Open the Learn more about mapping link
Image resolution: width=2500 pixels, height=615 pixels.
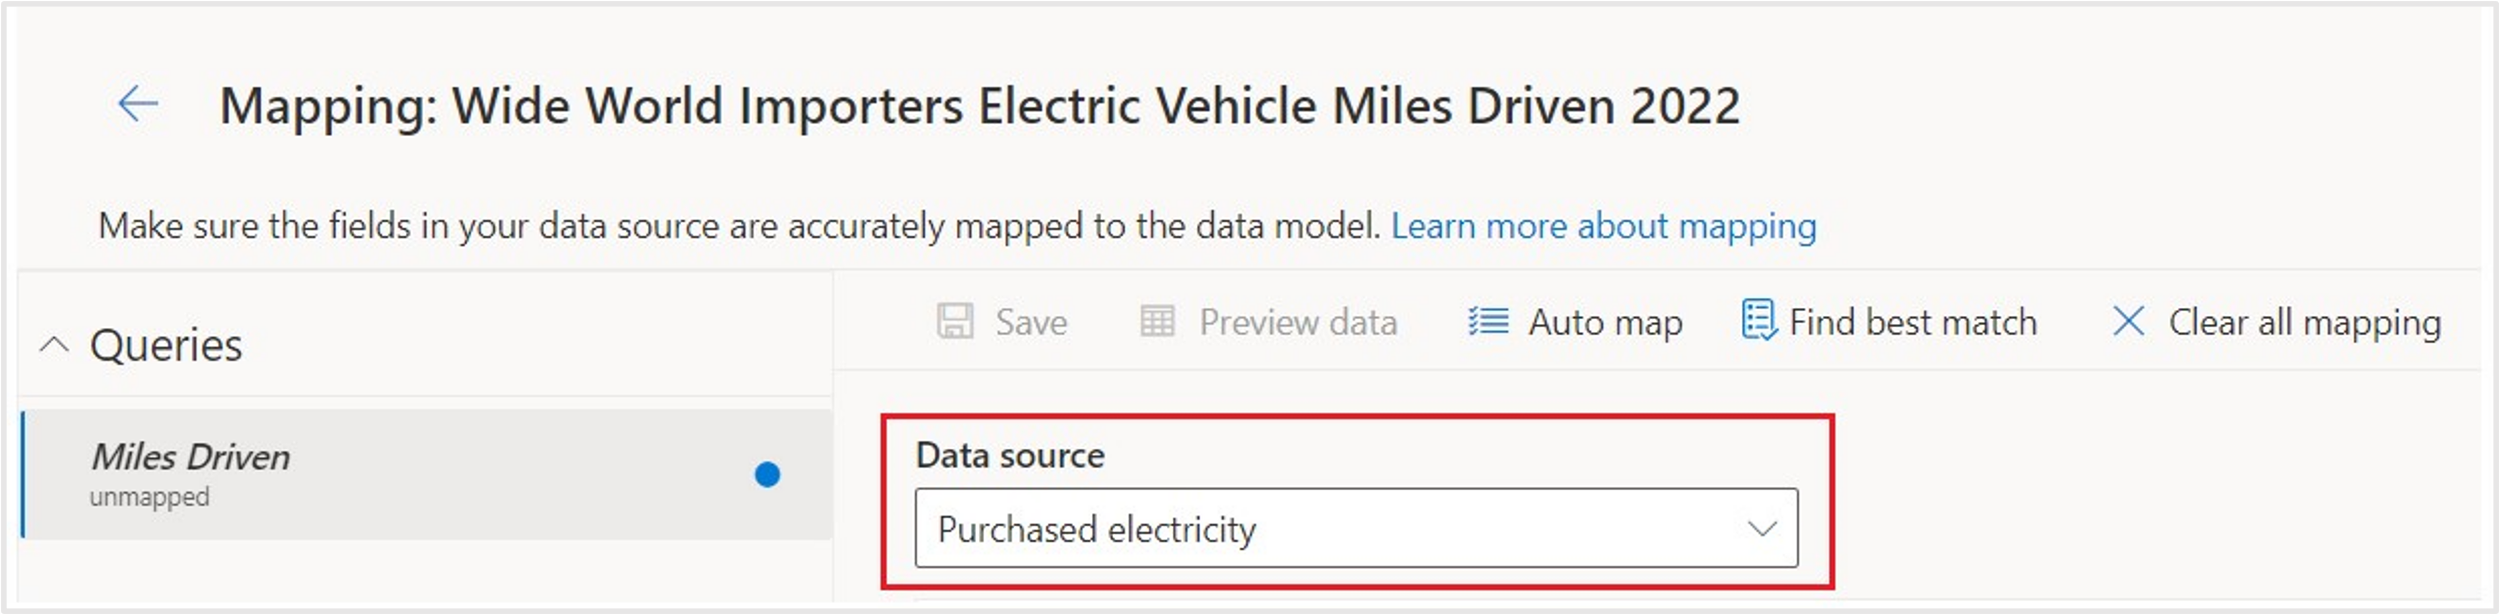coord(1603,227)
